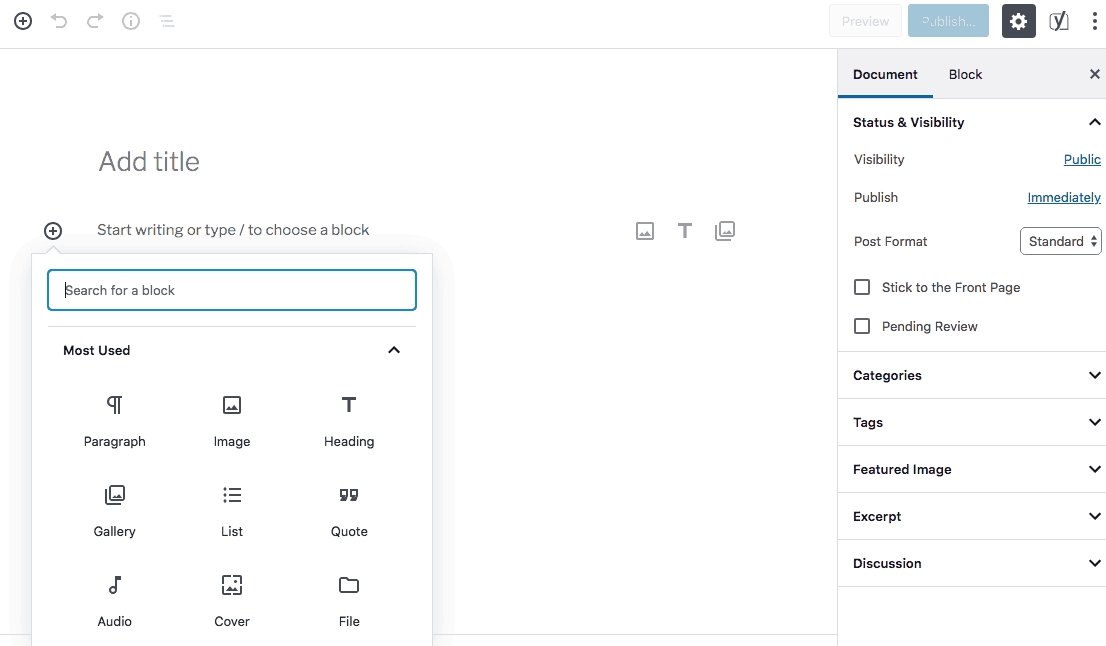Image resolution: width=1106 pixels, height=646 pixels.
Task: Open the Post Format Standard dropdown
Action: 1060,241
